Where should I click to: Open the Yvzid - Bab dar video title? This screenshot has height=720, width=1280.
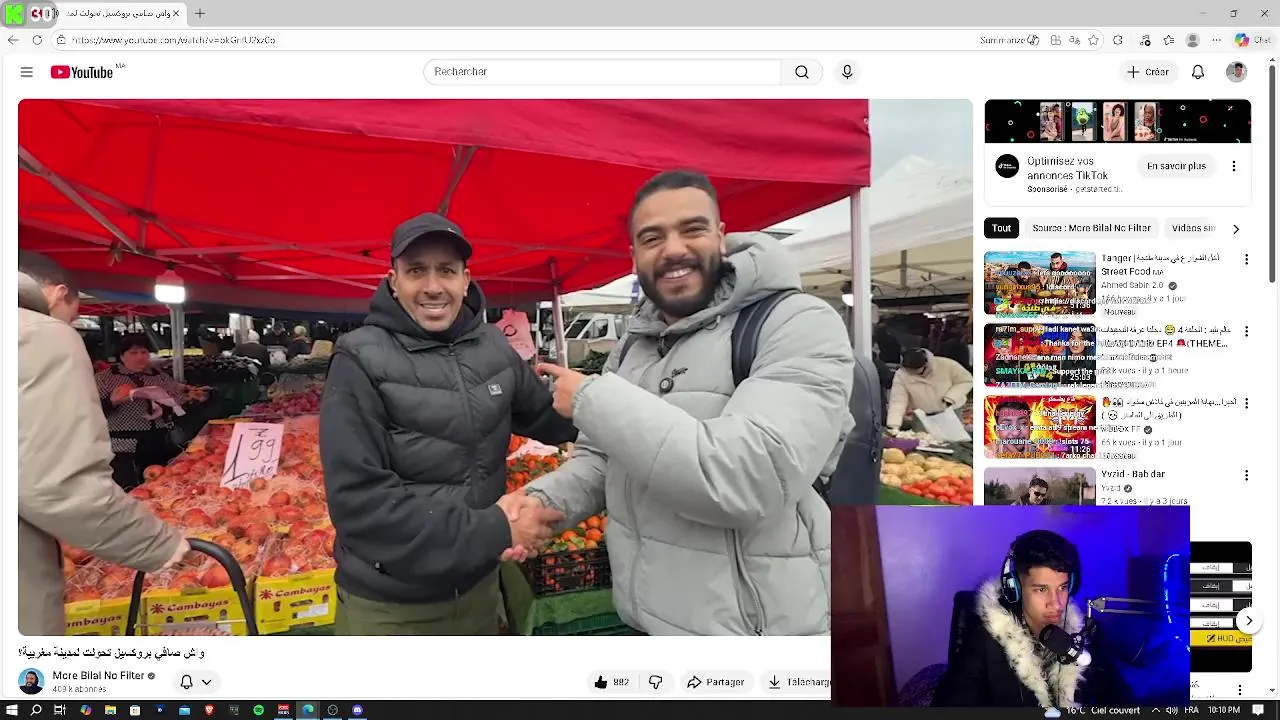(x=1133, y=474)
